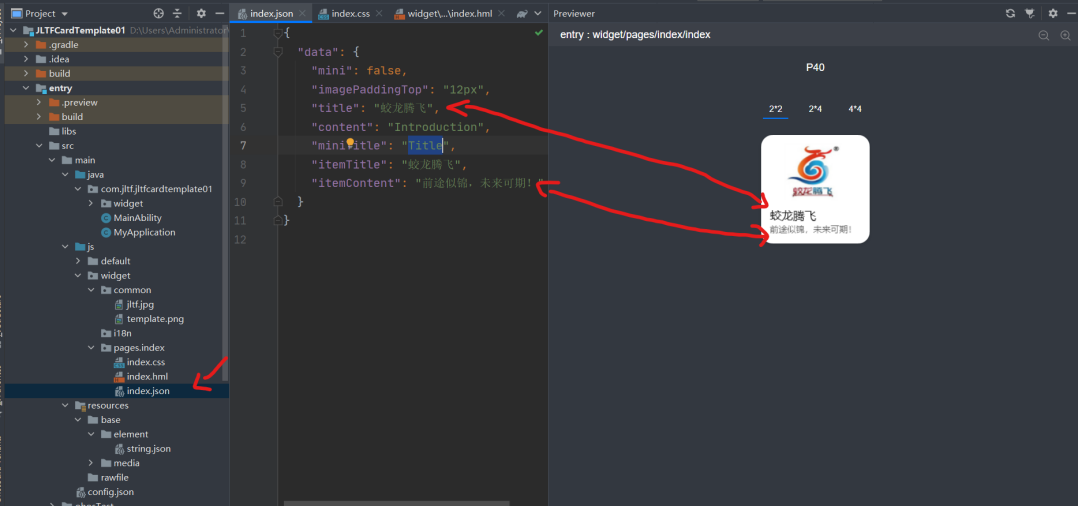
Task: Select the 4*4 card size
Action: pos(855,108)
